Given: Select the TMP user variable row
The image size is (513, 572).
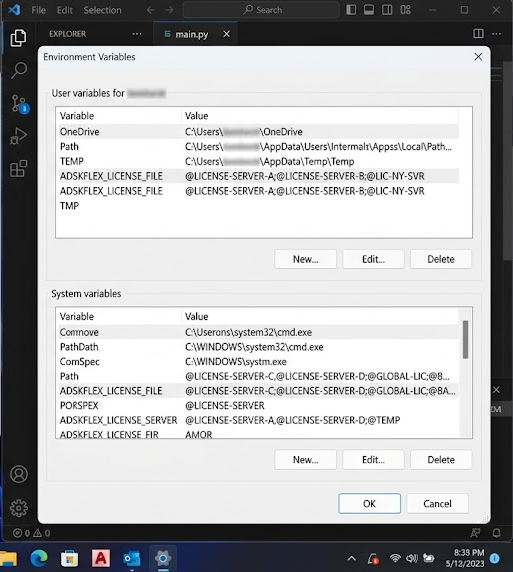Looking at the screenshot, I should [258, 206].
